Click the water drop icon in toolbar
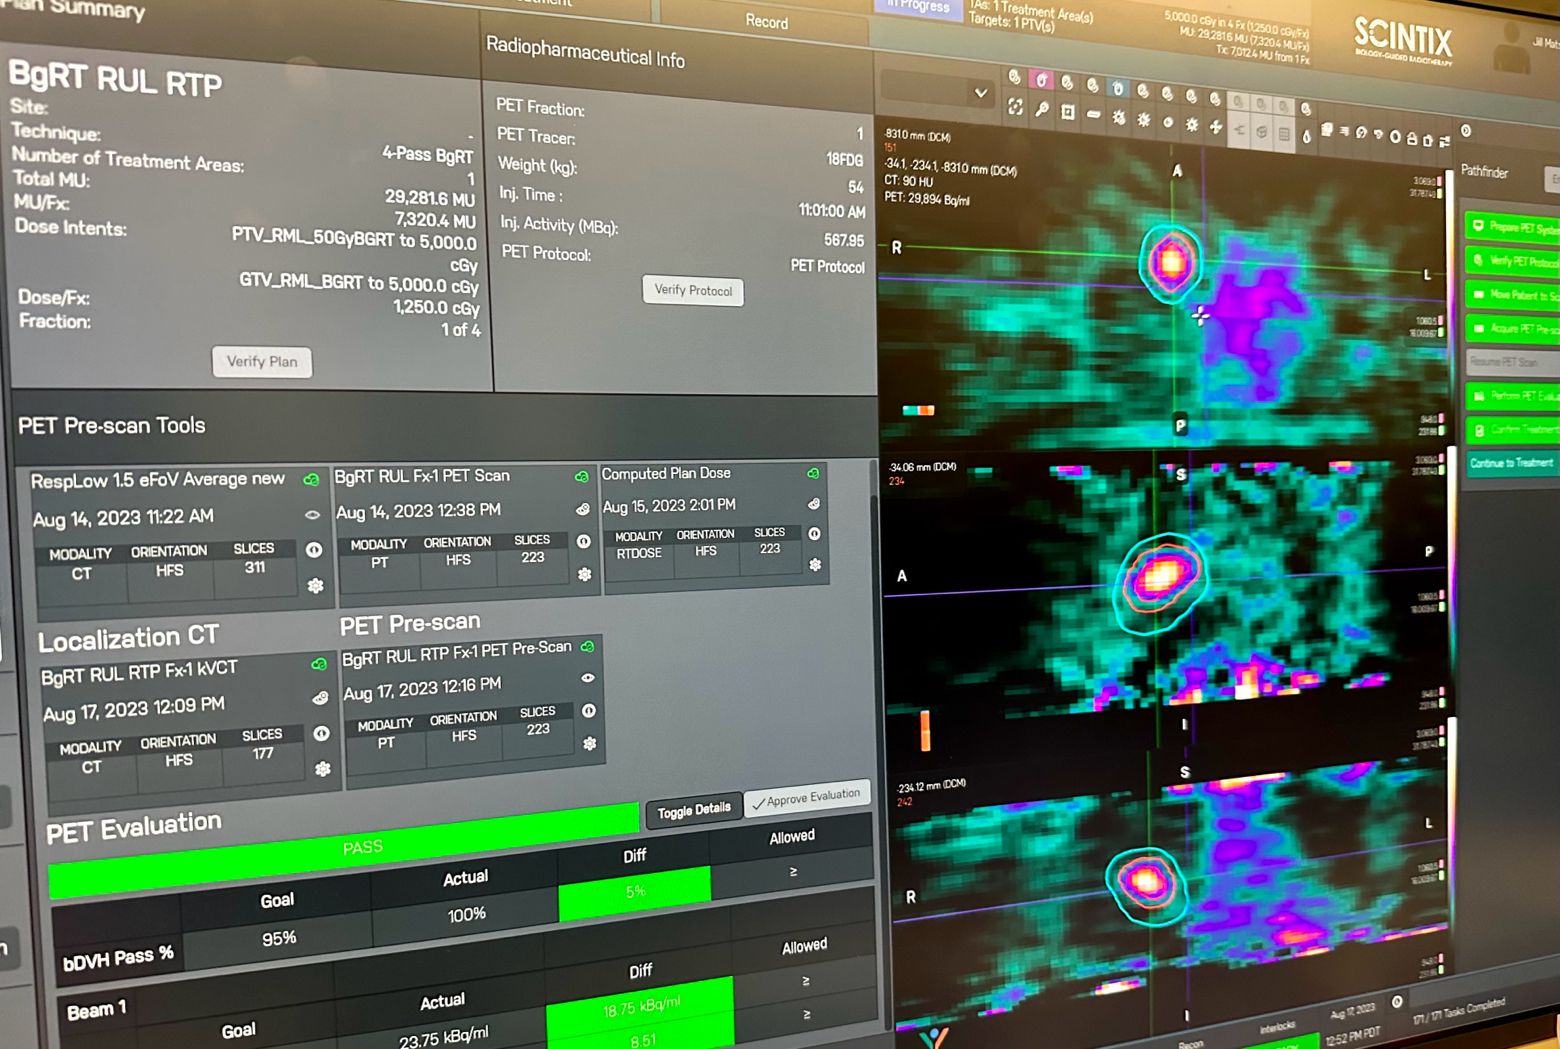Viewport: 1560px width, 1049px height. (1306, 137)
